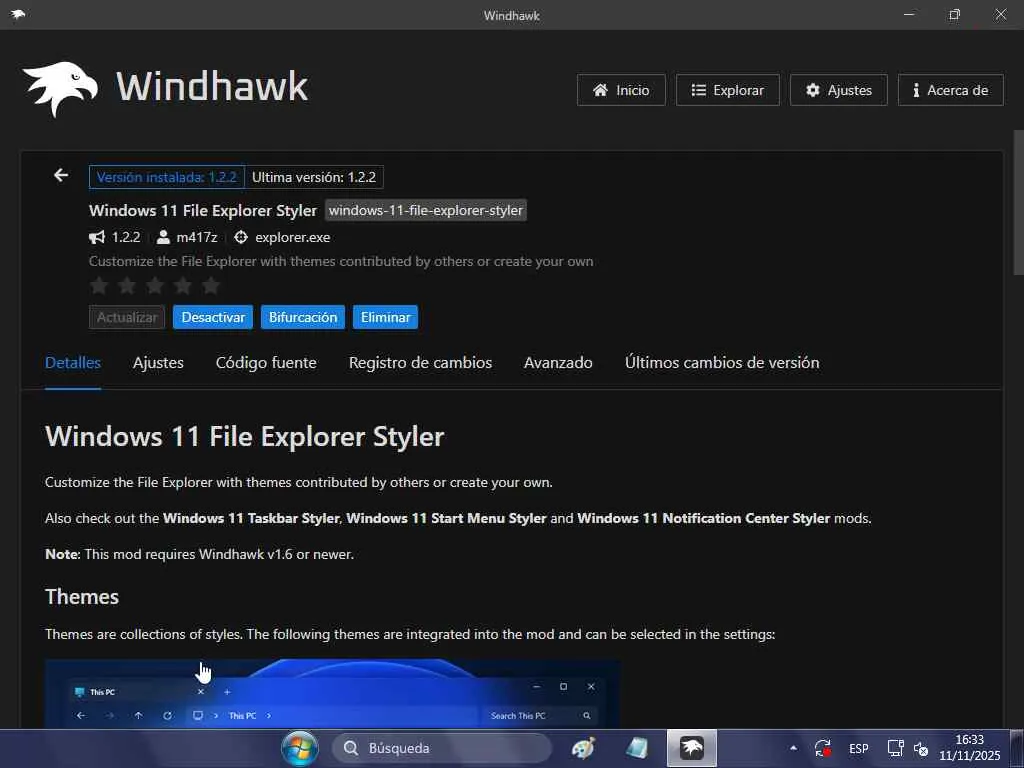Open the Windows 11 Taskbar Styler link
This screenshot has width=1024, height=768.
point(251,519)
